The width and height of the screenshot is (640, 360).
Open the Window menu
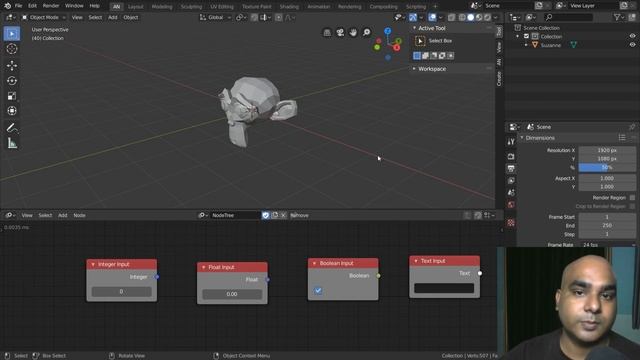74,6
